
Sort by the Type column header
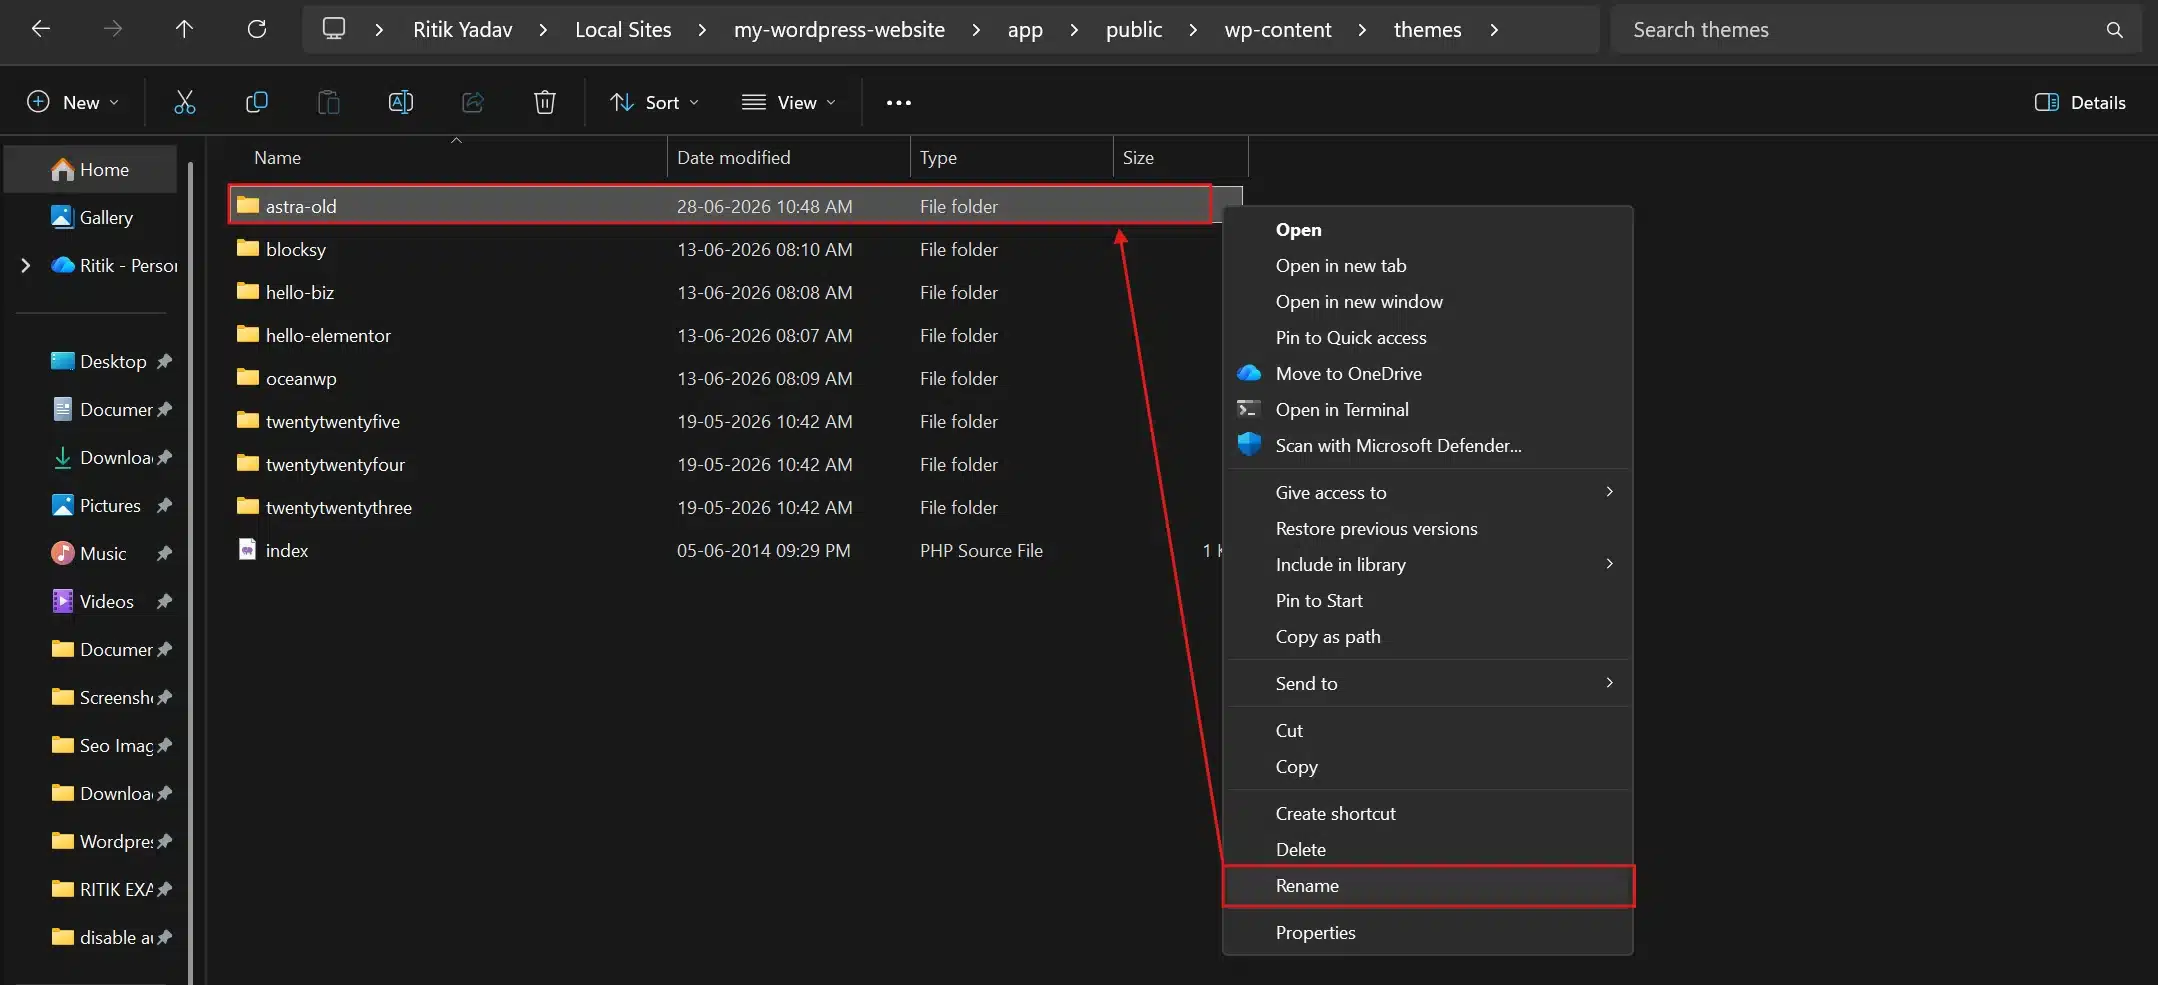pos(1011,157)
